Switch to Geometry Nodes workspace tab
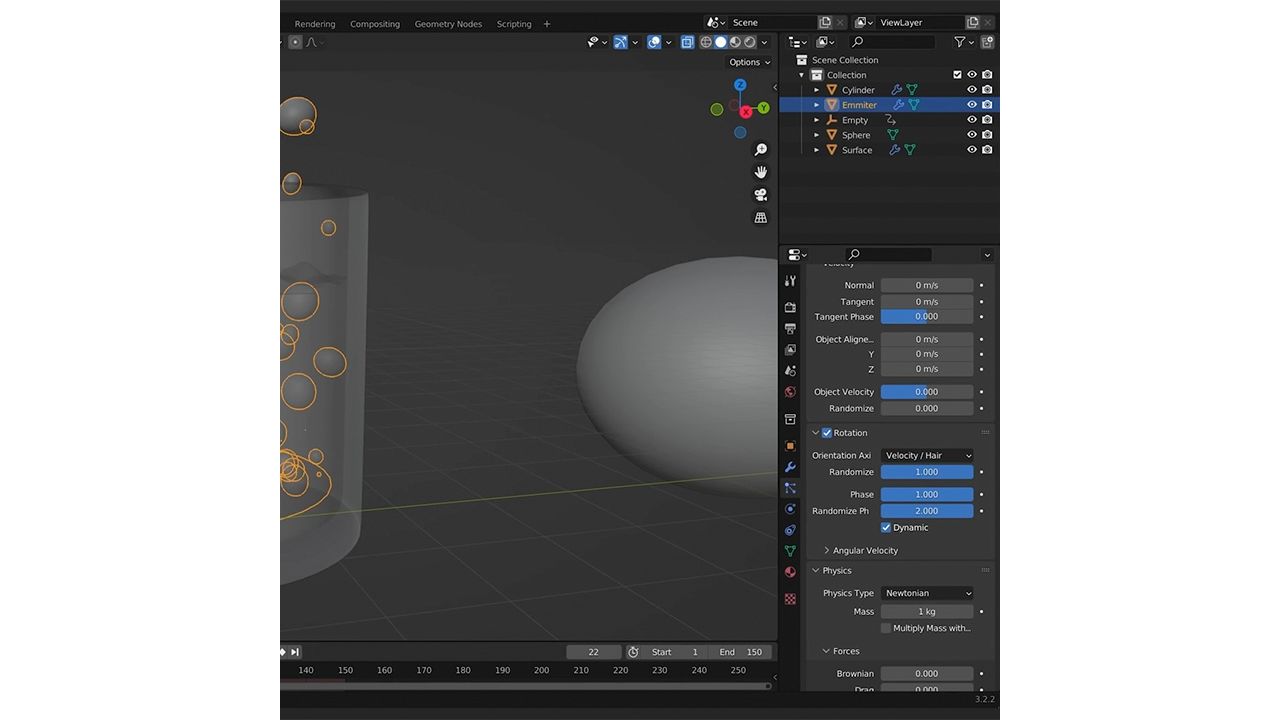 [448, 24]
